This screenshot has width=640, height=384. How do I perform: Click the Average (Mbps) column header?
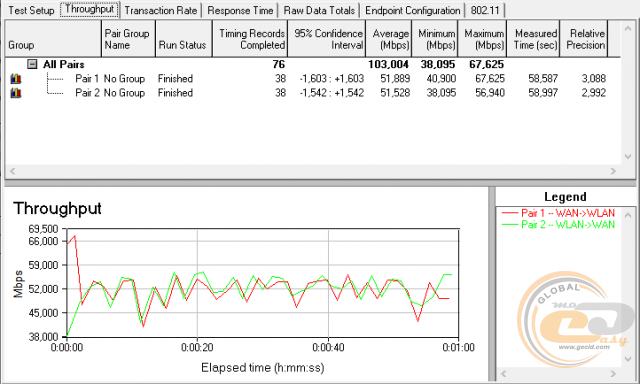pos(389,39)
